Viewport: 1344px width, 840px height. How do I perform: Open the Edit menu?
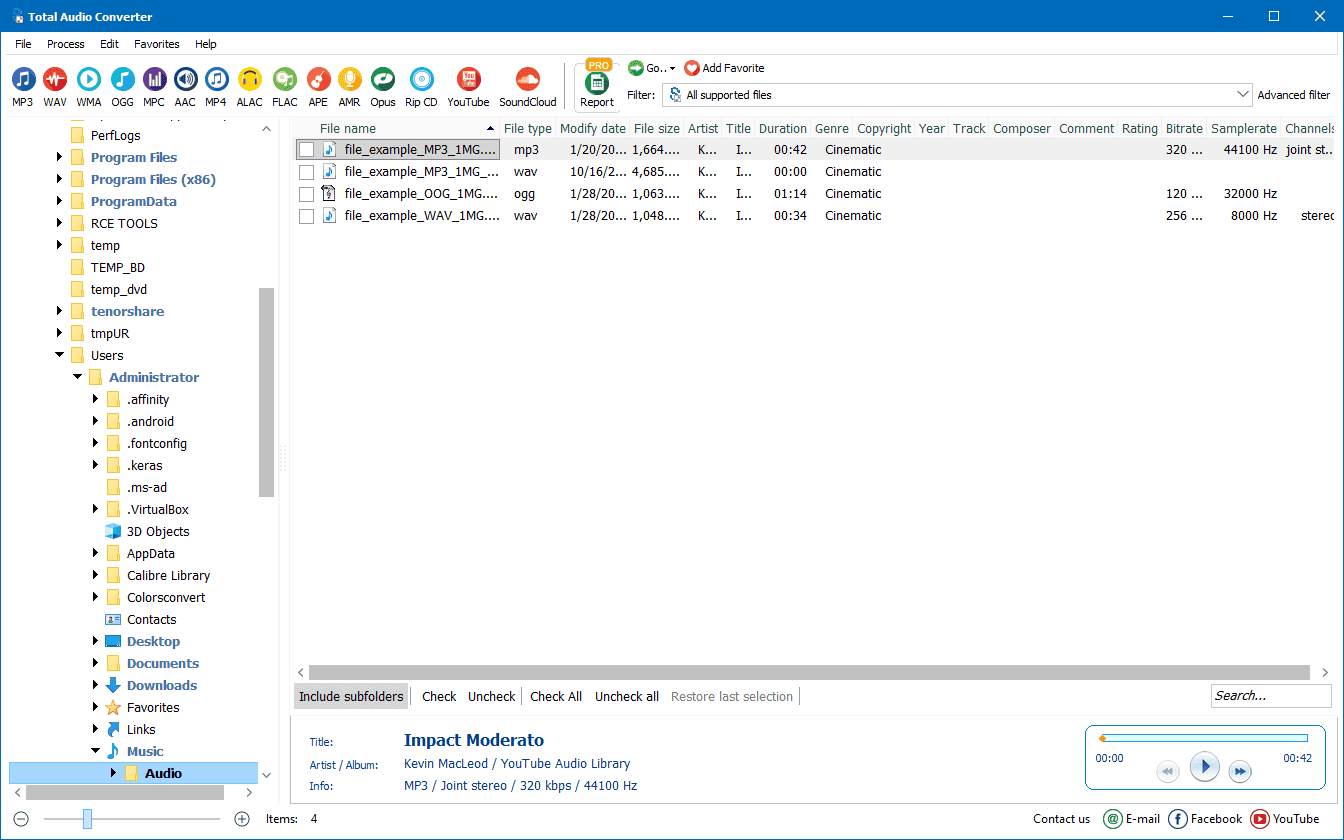(109, 44)
